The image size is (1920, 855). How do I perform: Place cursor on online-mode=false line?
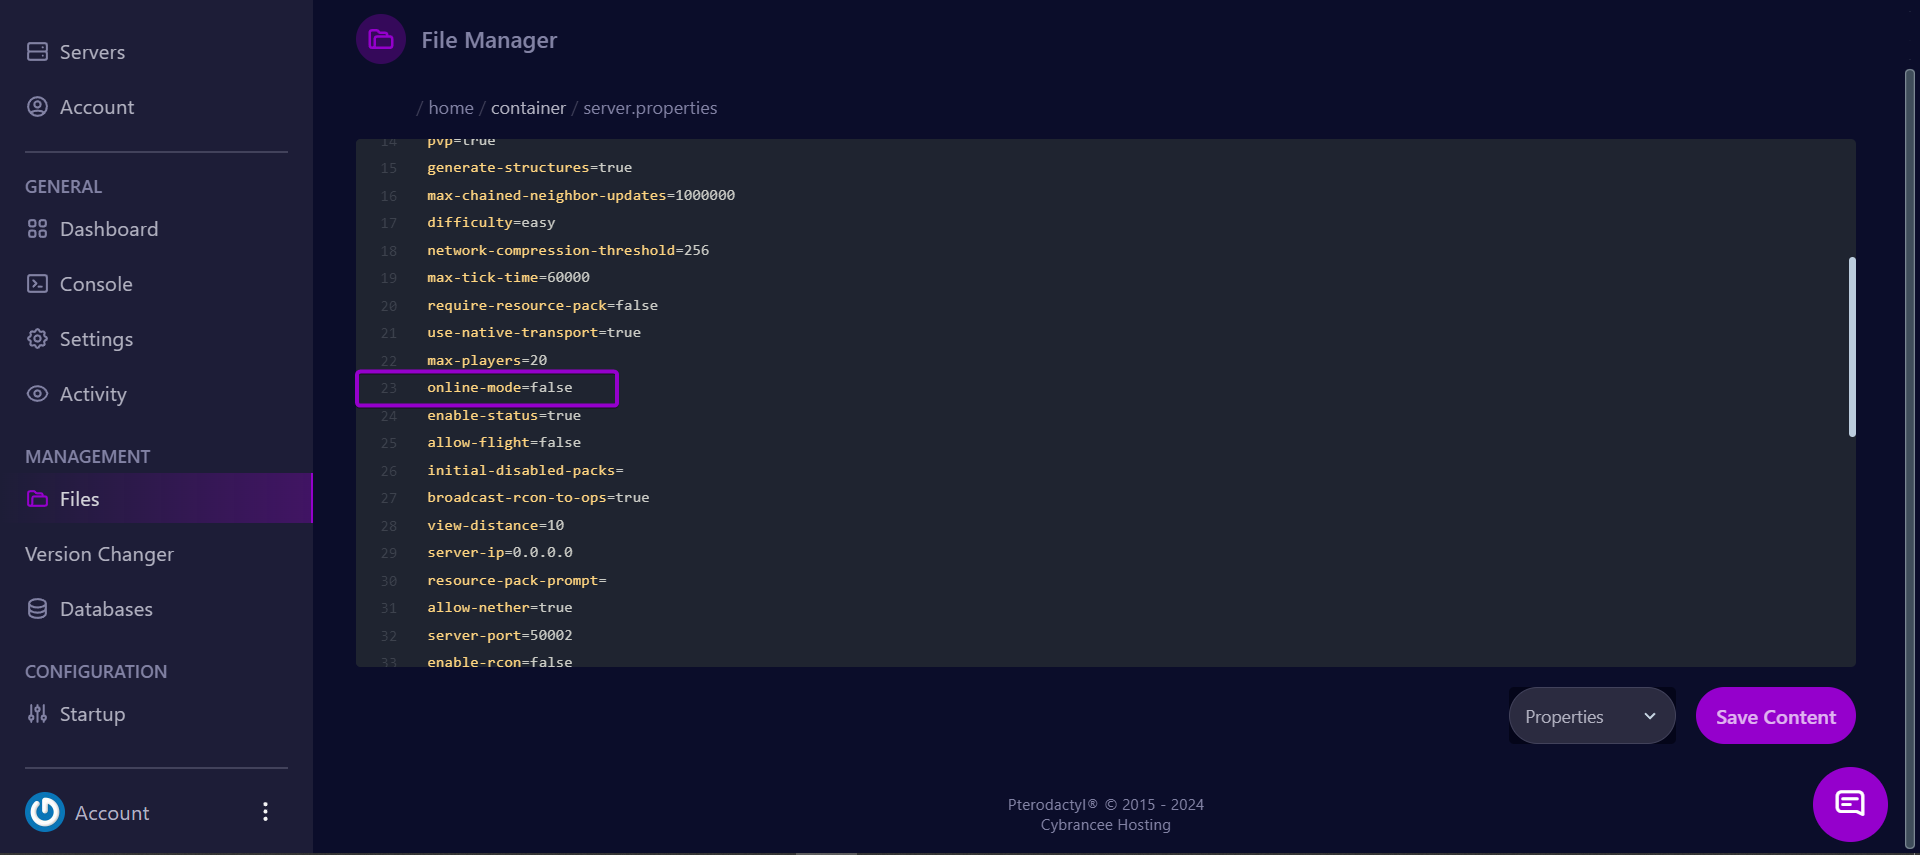click(x=500, y=388)
